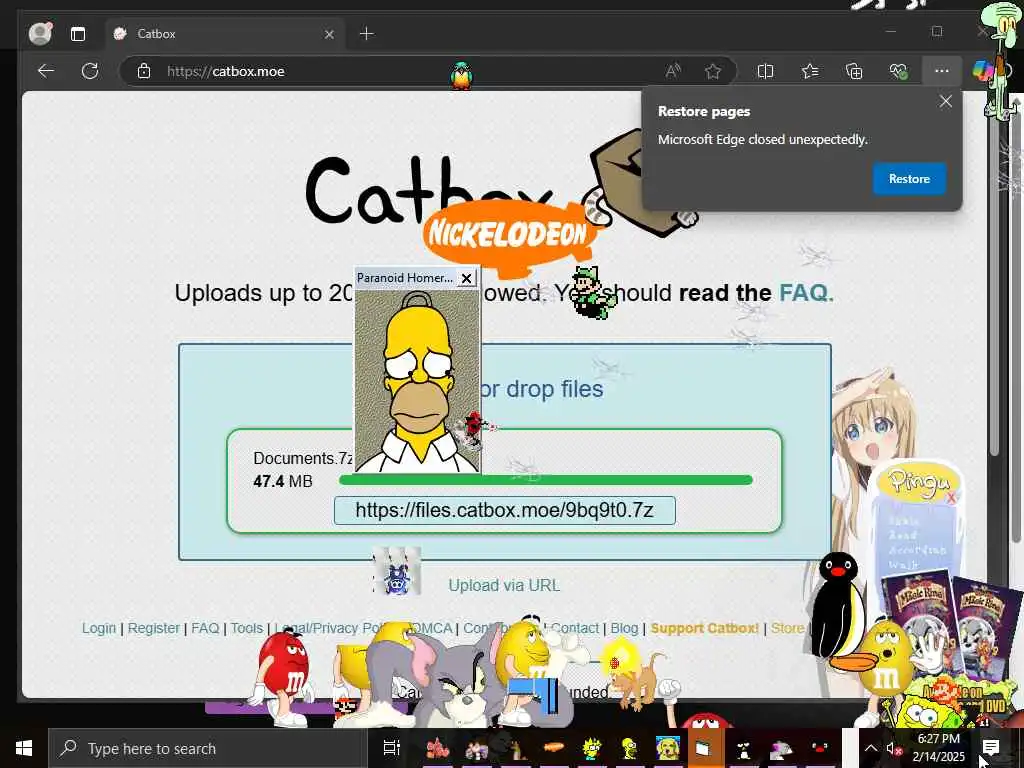Image resolution: width=1024 pixels, height=768 pixels.
Task: Open the Favorites list icon
Action: (x=810, y=71)
